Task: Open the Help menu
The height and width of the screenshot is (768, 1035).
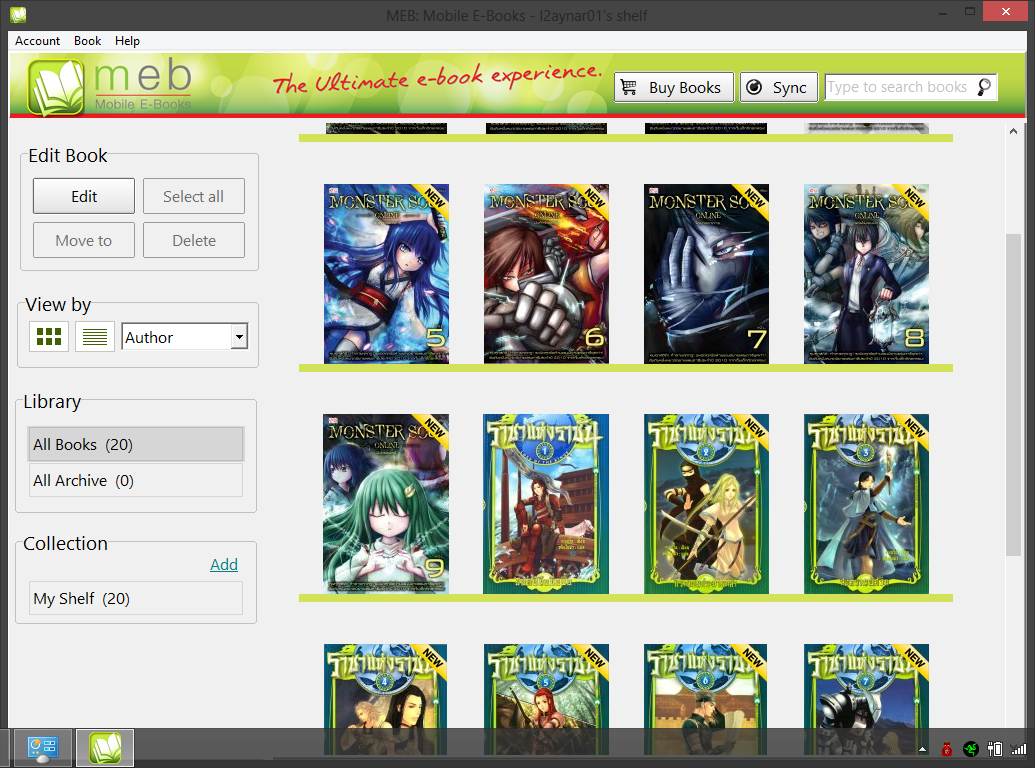Action: point(127,41)
